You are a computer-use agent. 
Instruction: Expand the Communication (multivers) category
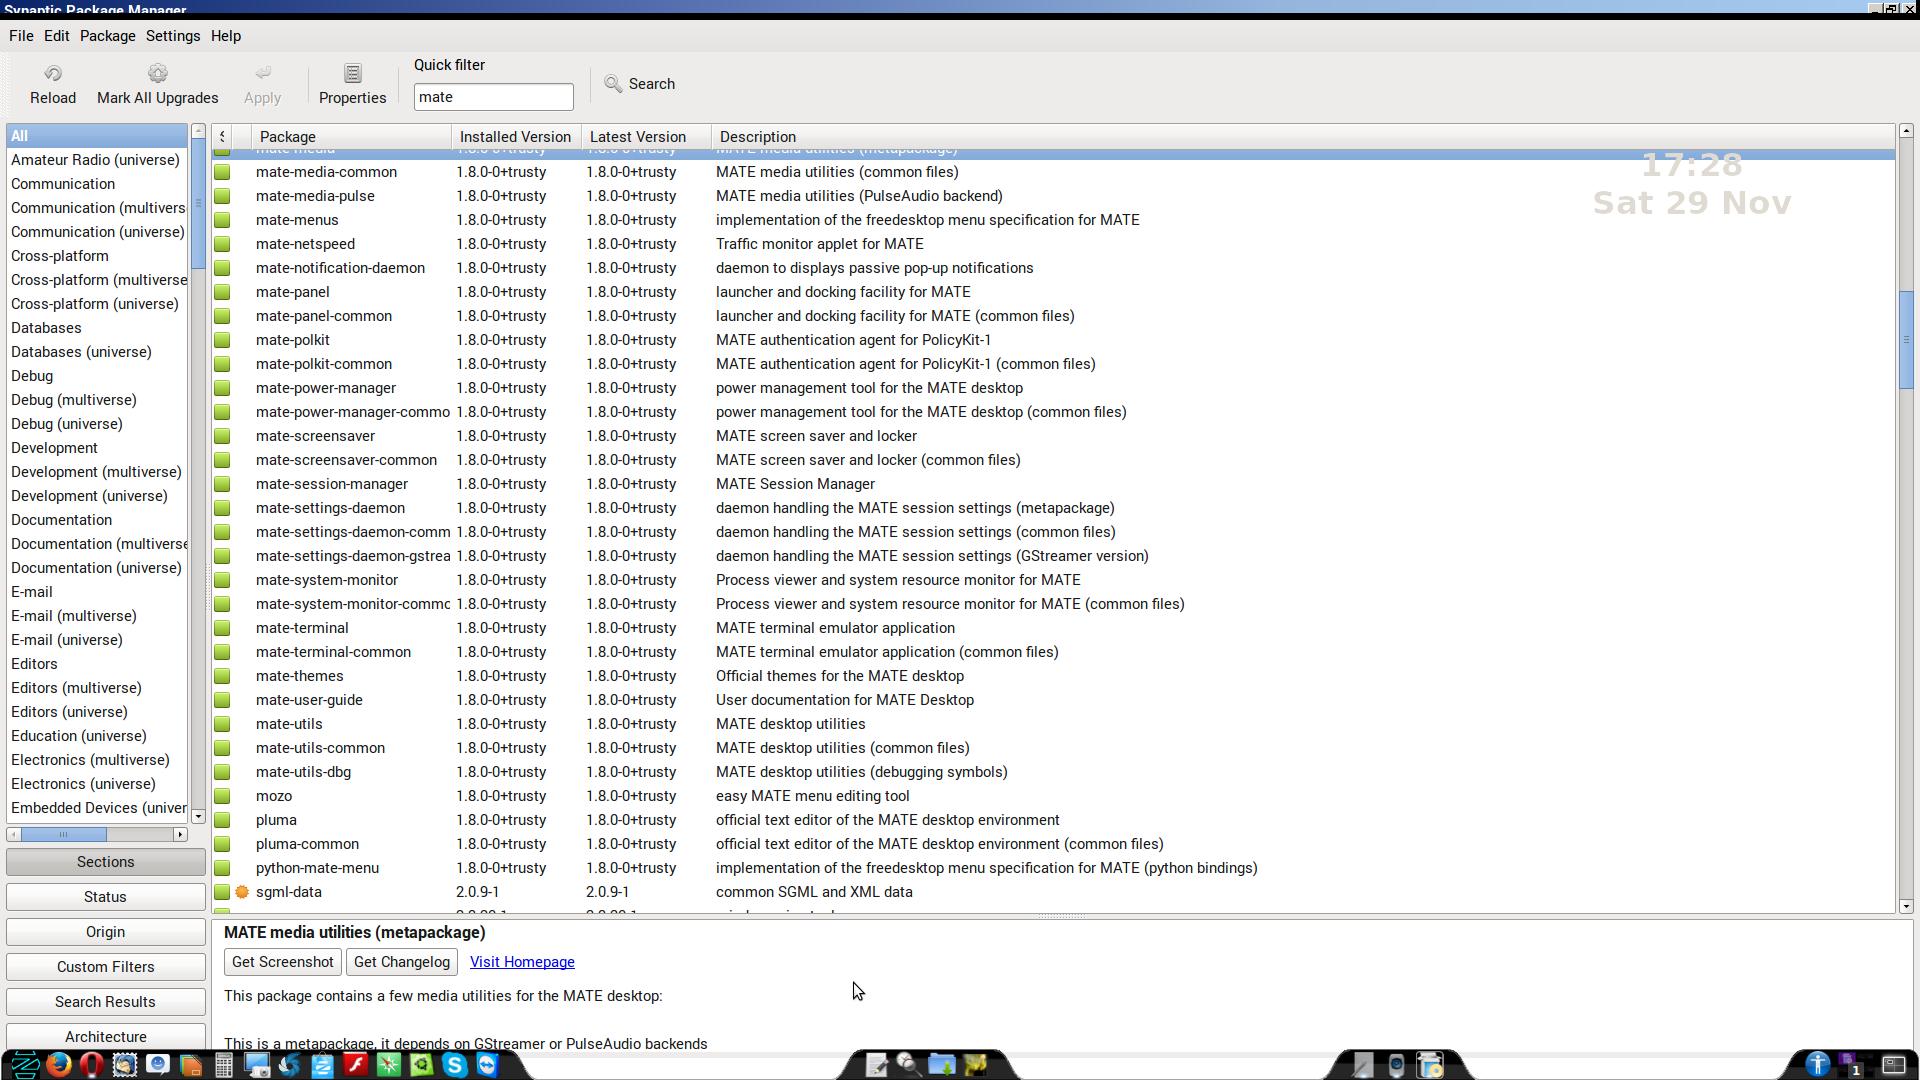[98, 207]
